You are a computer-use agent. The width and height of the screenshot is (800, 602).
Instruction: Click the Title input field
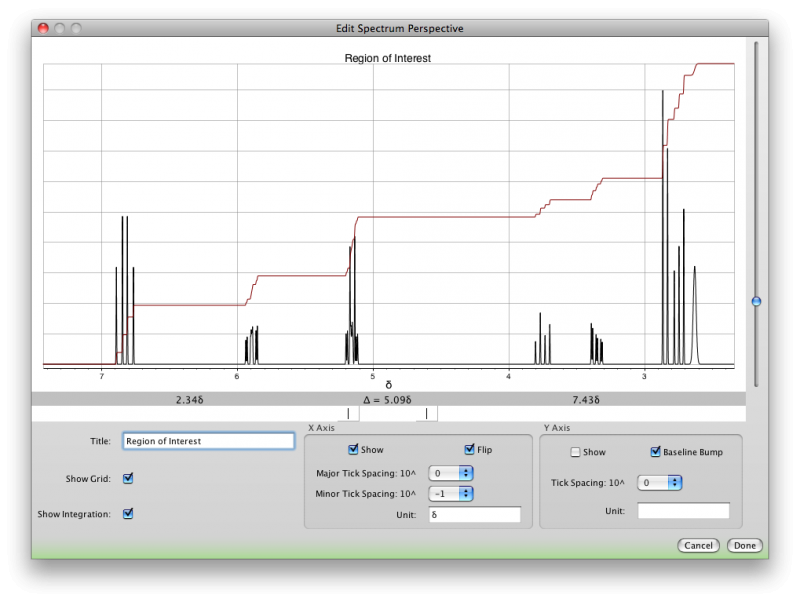click(x=209, y=441)
